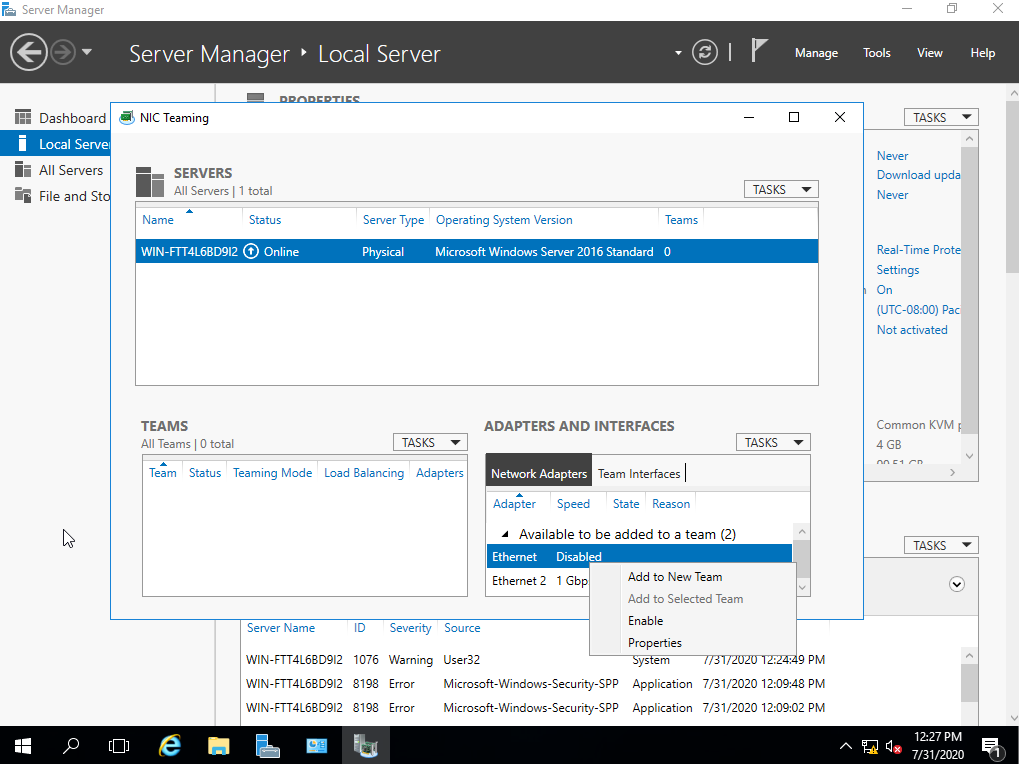The width and height of the screenshot is (1019, 764).
Task: Click the NIC Teaming taskbar icon
Action: [365, 746]
